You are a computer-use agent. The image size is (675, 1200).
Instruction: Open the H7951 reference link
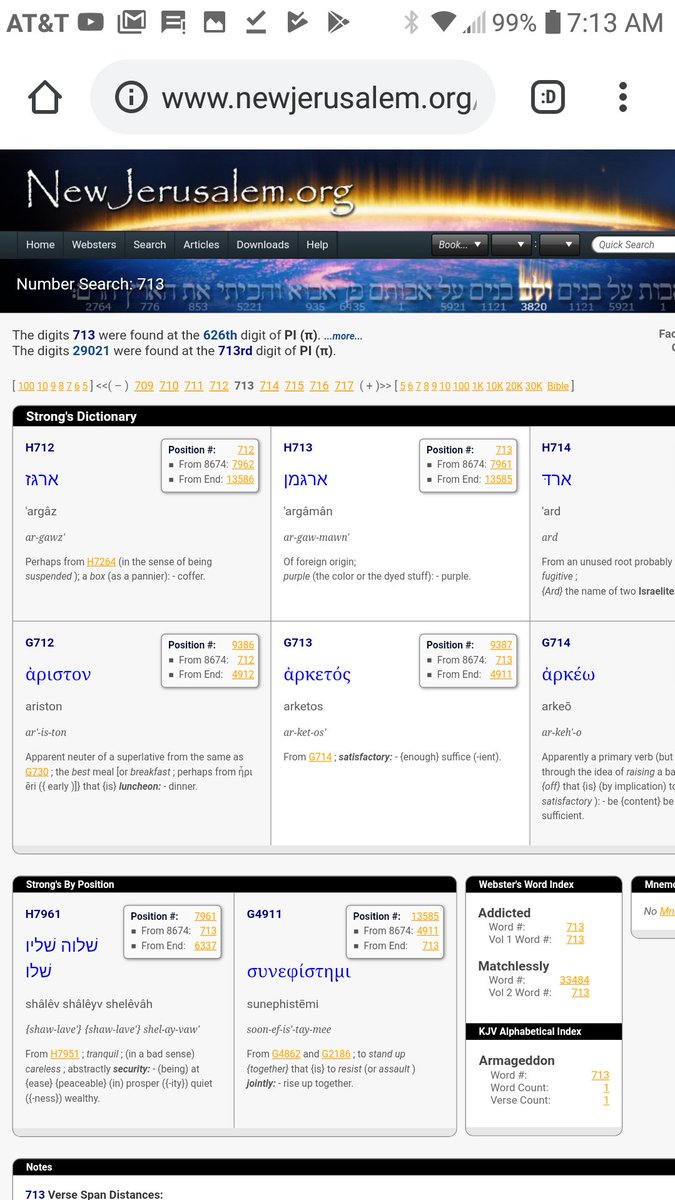pos(65,1054)
